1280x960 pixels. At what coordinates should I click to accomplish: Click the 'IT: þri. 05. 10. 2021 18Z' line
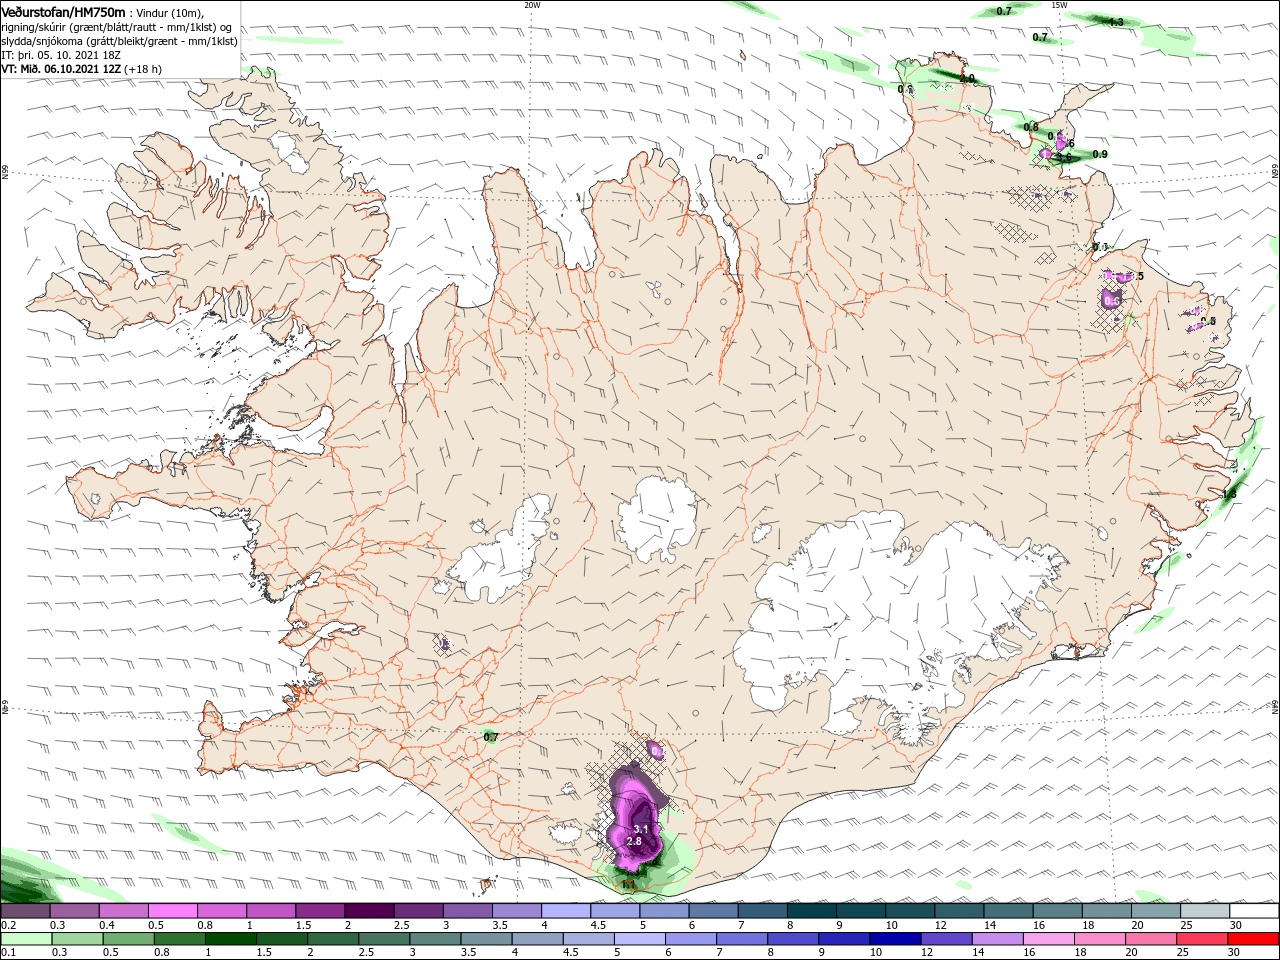(x=61, y=55)
